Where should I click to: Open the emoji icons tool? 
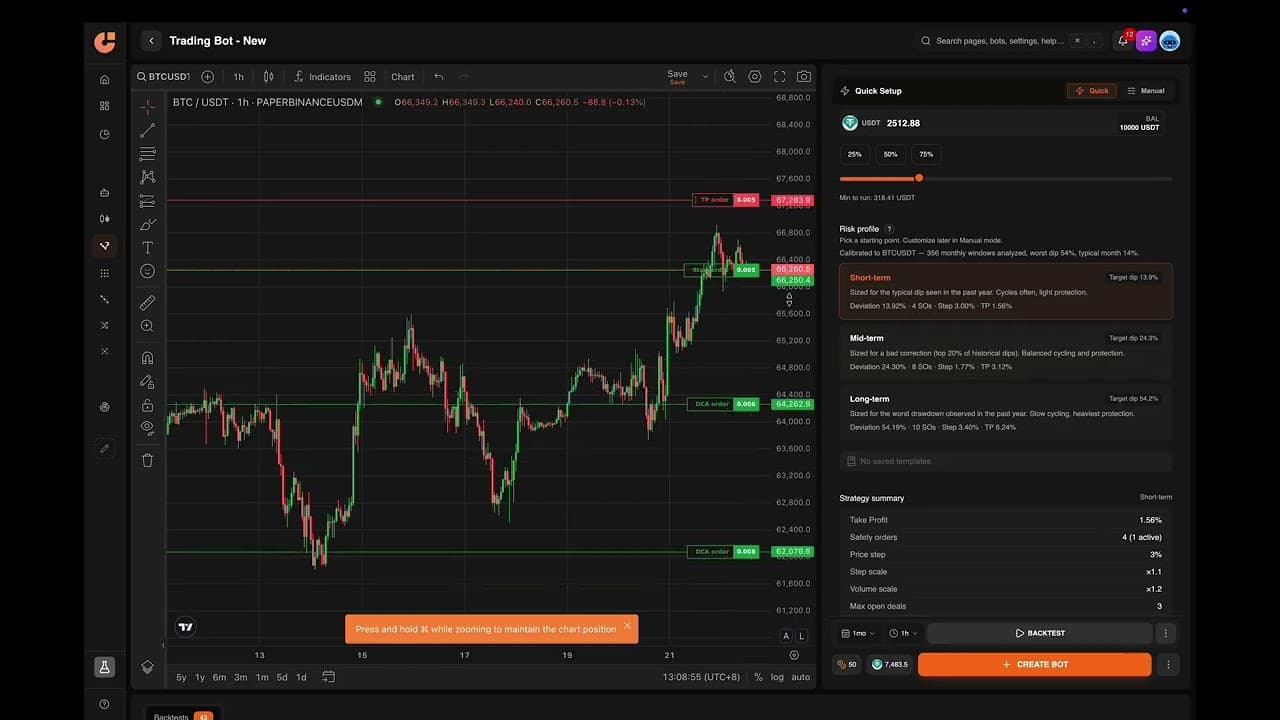pos(147,271)
